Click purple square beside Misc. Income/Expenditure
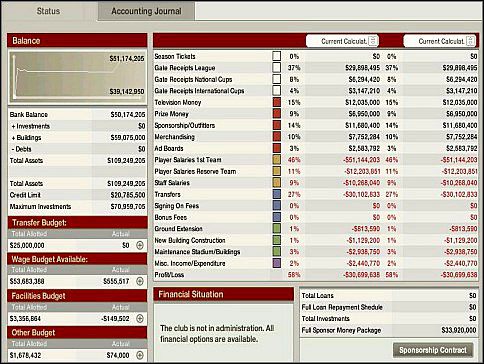The height and width of the screenshot is (364, 484). tap(277, 263)
